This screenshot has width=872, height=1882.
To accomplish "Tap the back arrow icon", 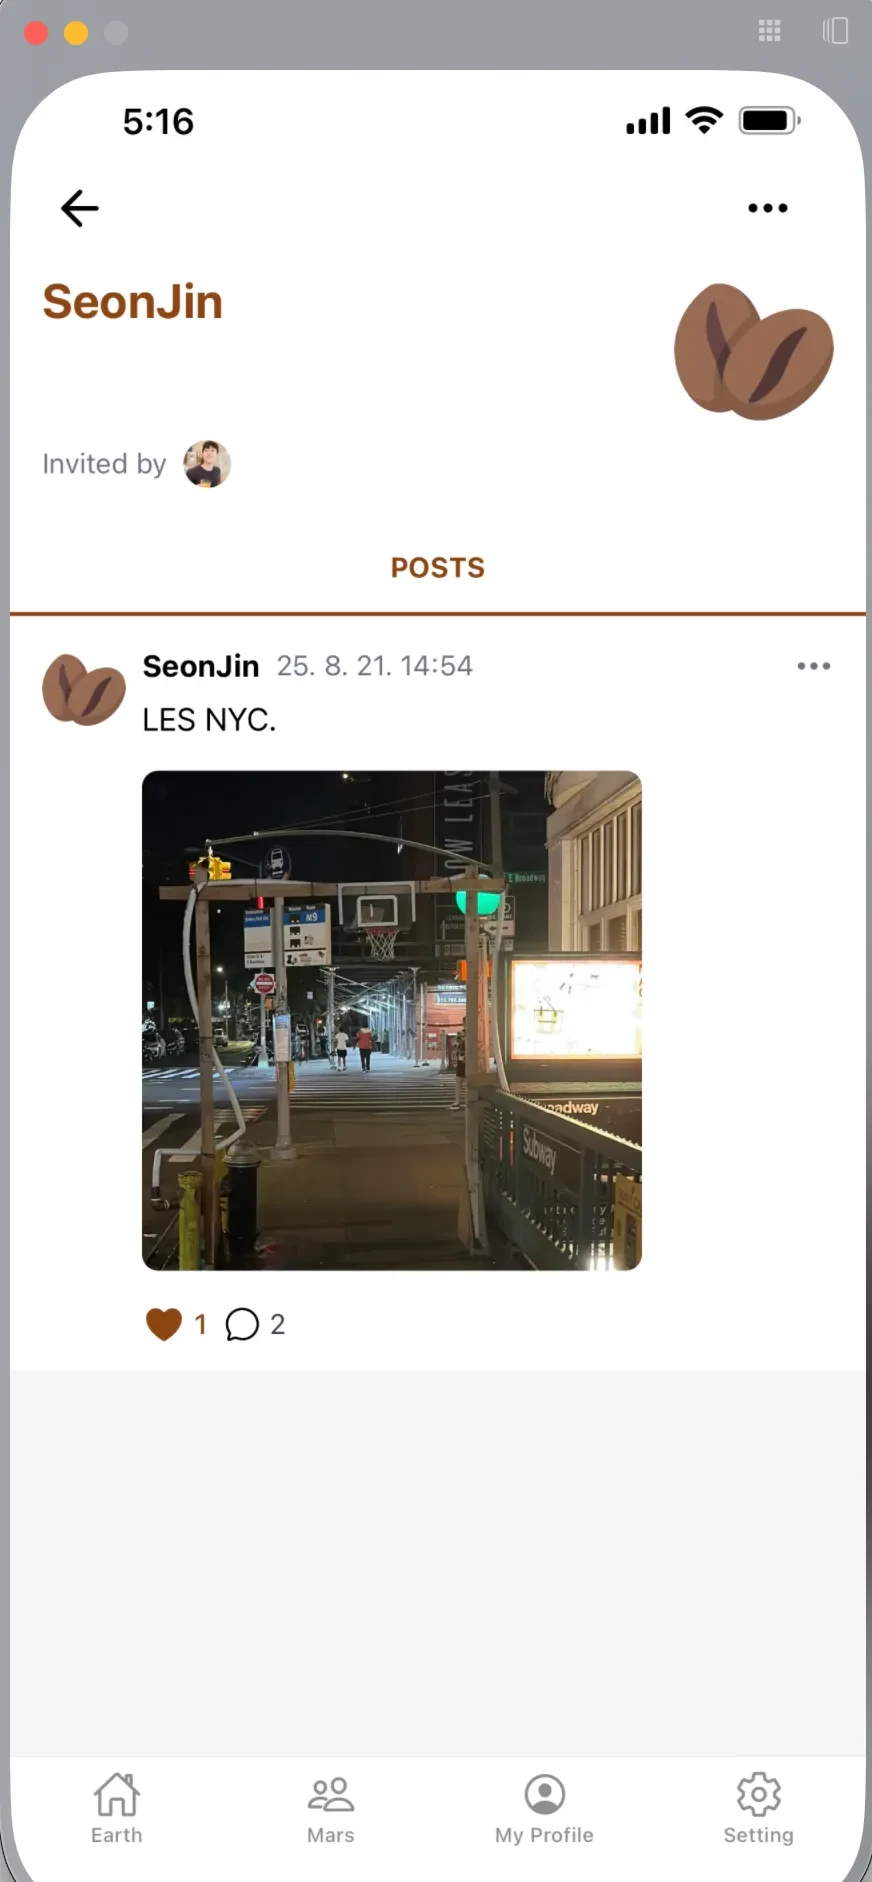I will pos(80,208).
